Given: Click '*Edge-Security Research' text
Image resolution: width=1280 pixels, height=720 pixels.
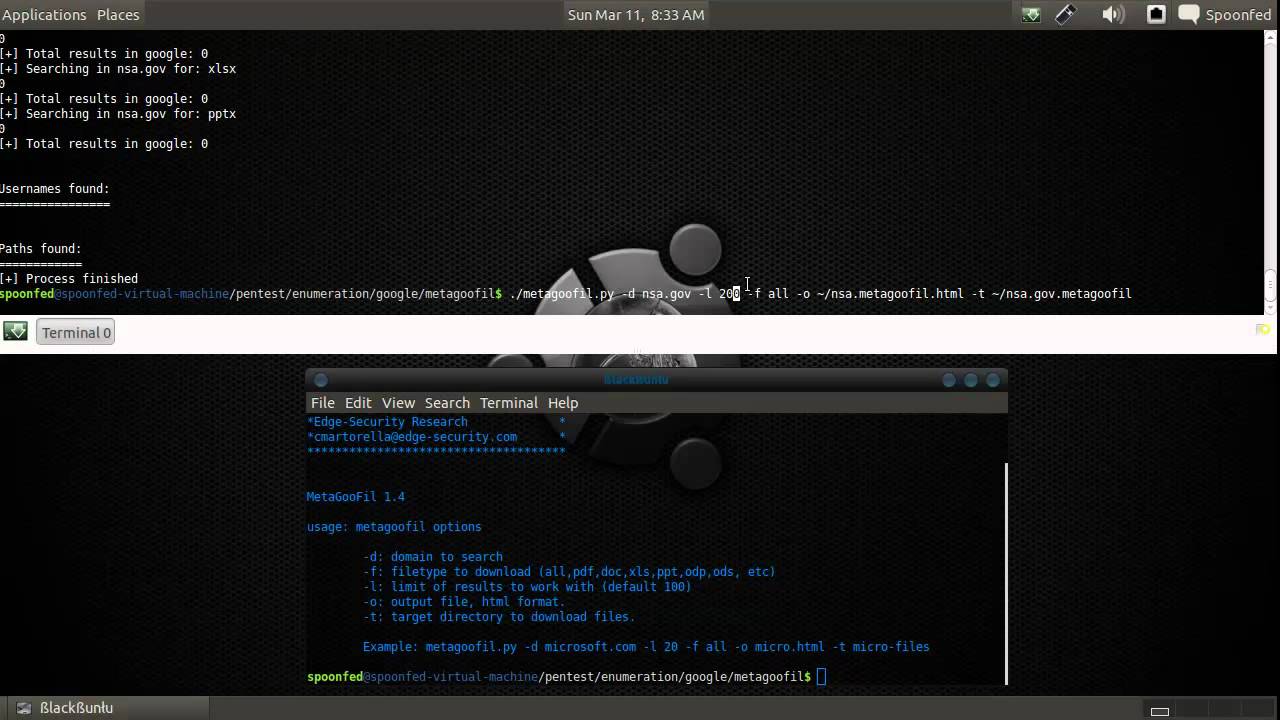Looking at the screenshot, I should pos(387,422).
